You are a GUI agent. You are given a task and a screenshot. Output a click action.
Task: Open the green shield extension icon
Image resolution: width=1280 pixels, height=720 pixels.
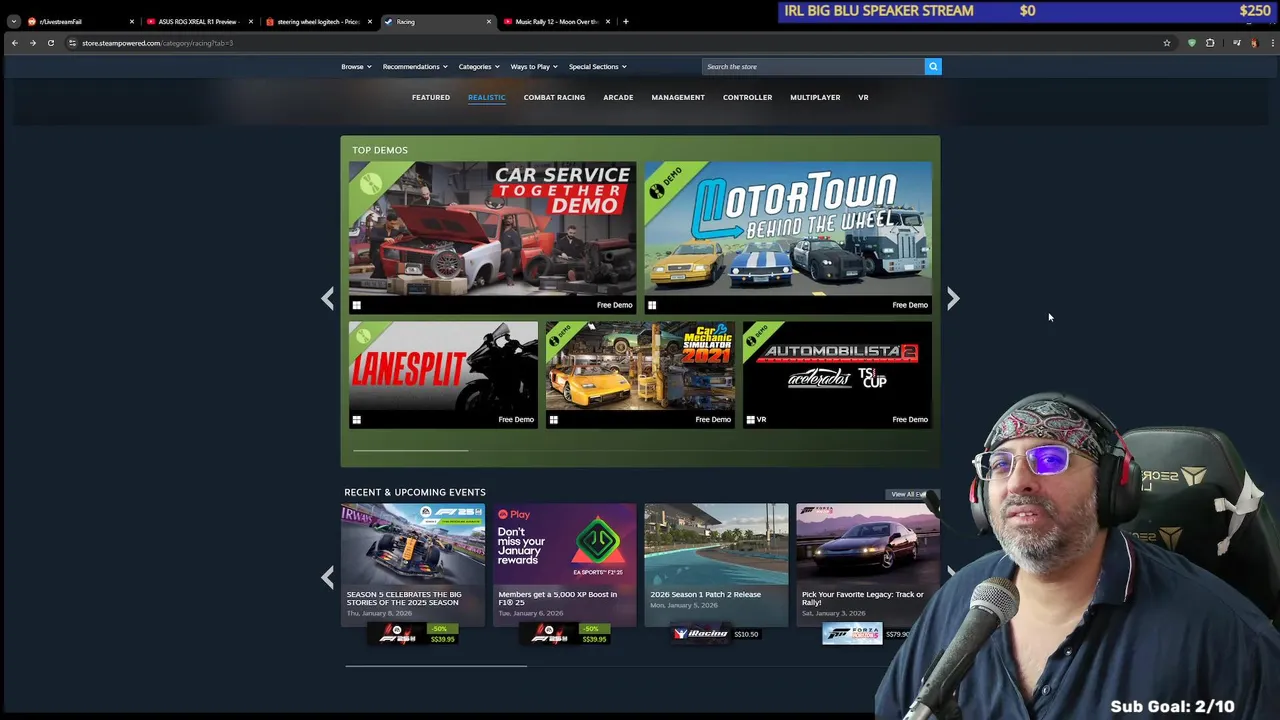click(x=1191, y=43)
